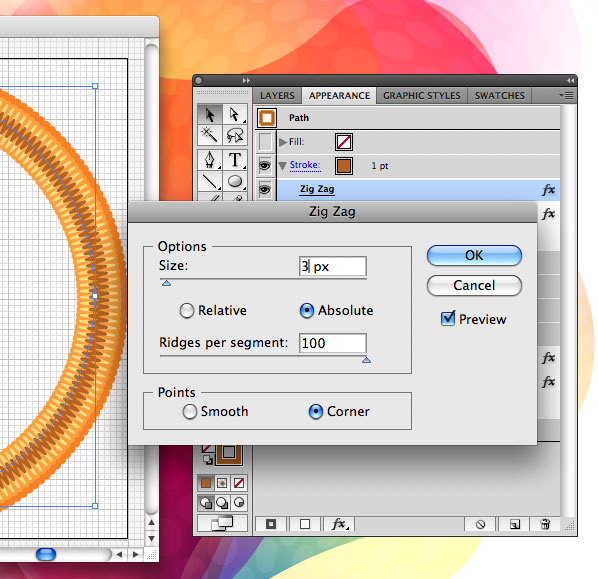Close the floating panel via circle button
Viewport: 598px width, 579px height.
pos(198,80)
